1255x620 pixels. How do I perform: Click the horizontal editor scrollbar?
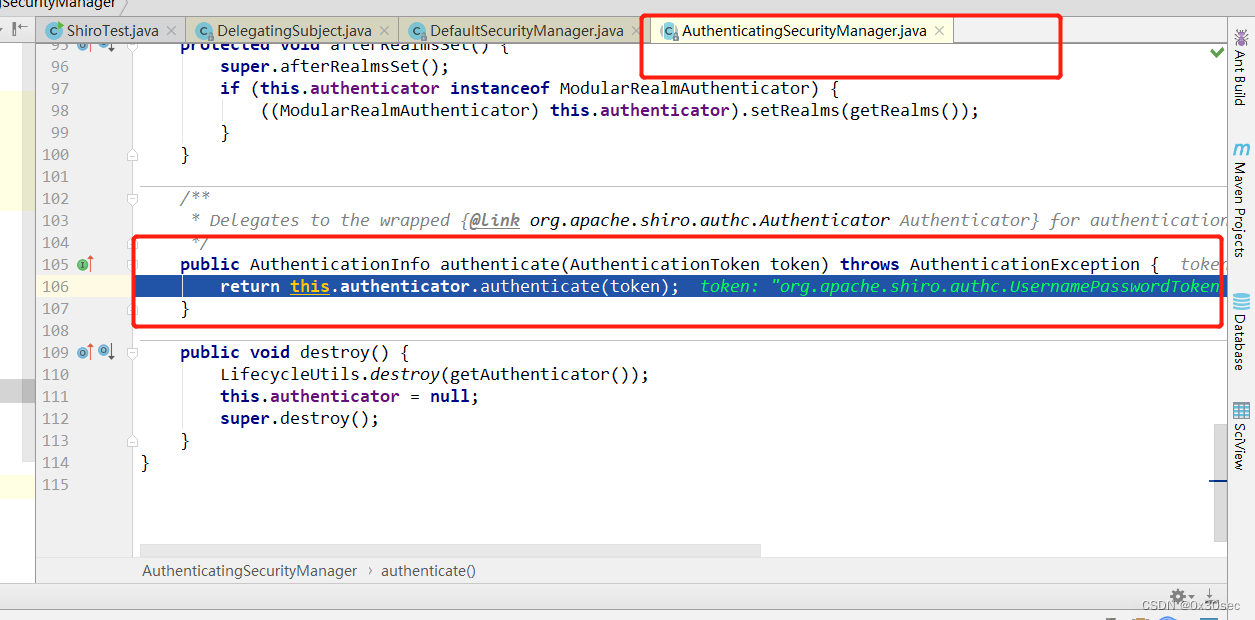pyautogui.click(x=450, y=550)
